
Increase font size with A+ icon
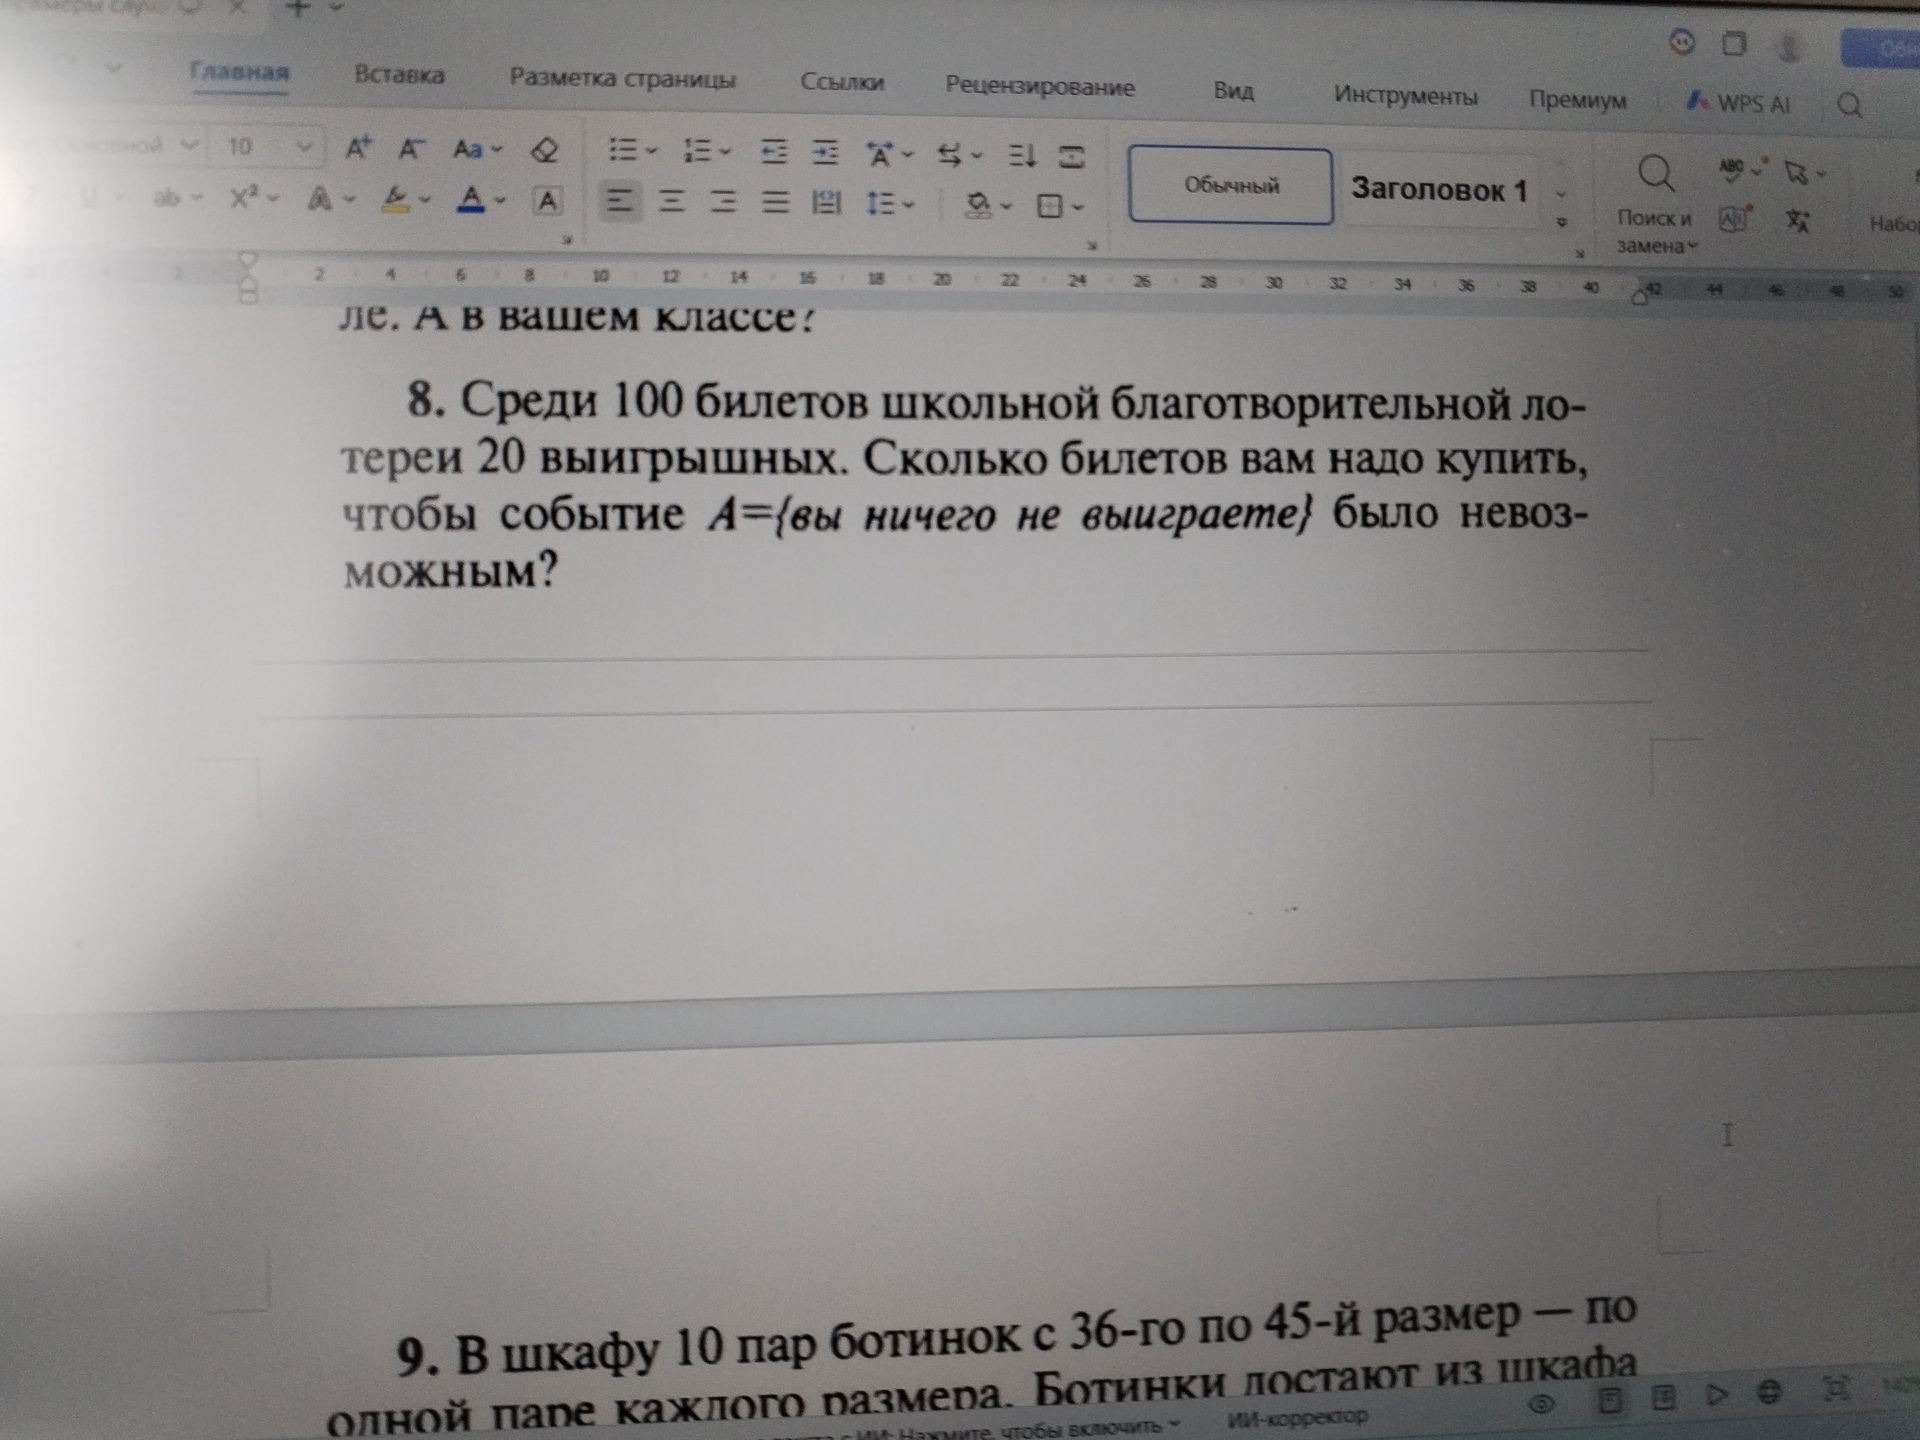click(358, 148)
